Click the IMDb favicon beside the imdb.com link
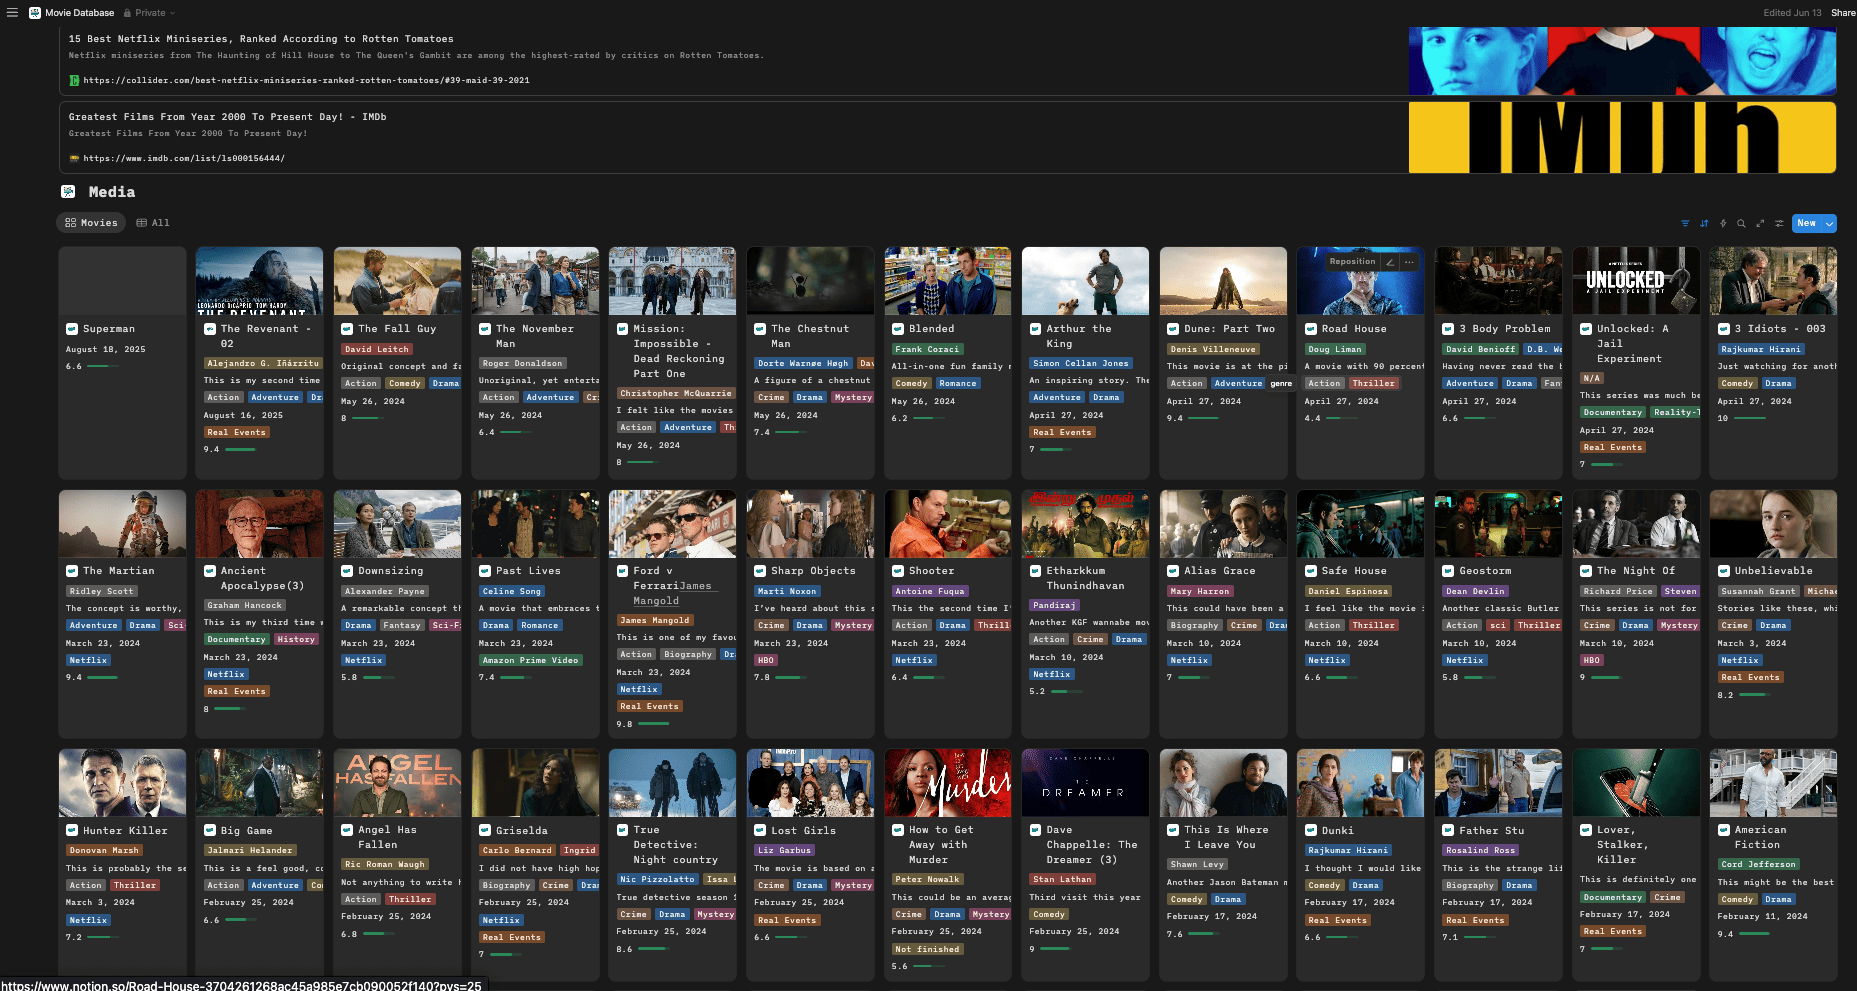 click(74, 158)
